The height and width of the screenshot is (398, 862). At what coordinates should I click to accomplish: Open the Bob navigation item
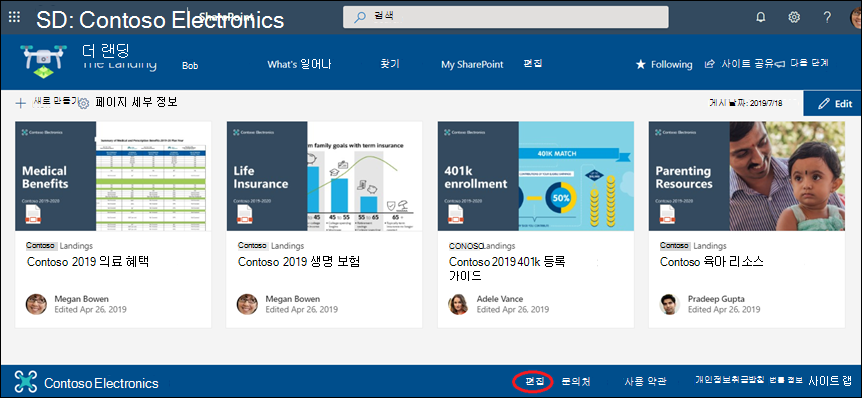point(190,65)
